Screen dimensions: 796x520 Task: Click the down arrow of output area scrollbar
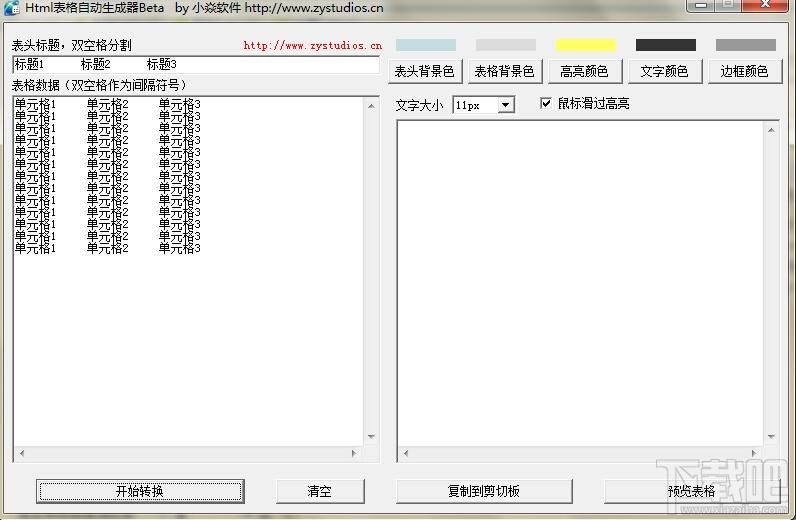tap(771, 437)
